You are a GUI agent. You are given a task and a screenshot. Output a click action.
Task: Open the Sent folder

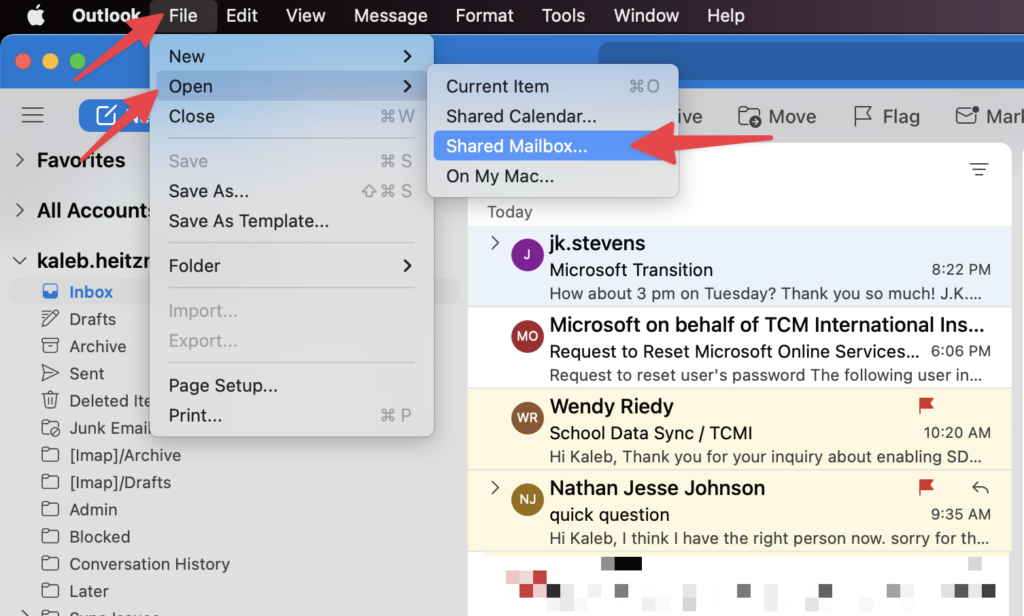pos(86,373)
